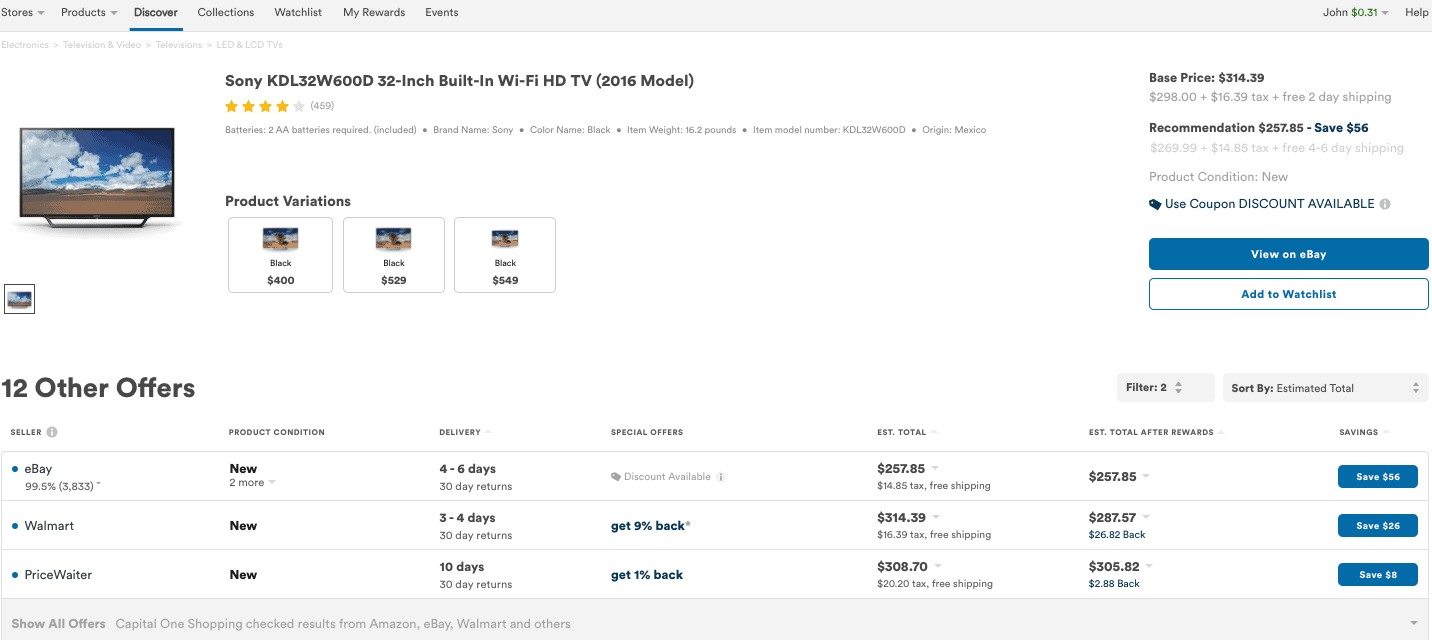The height and width of the screenshot is (640, 1432).
Task: Open the Products menu
Action: [89, 12]
